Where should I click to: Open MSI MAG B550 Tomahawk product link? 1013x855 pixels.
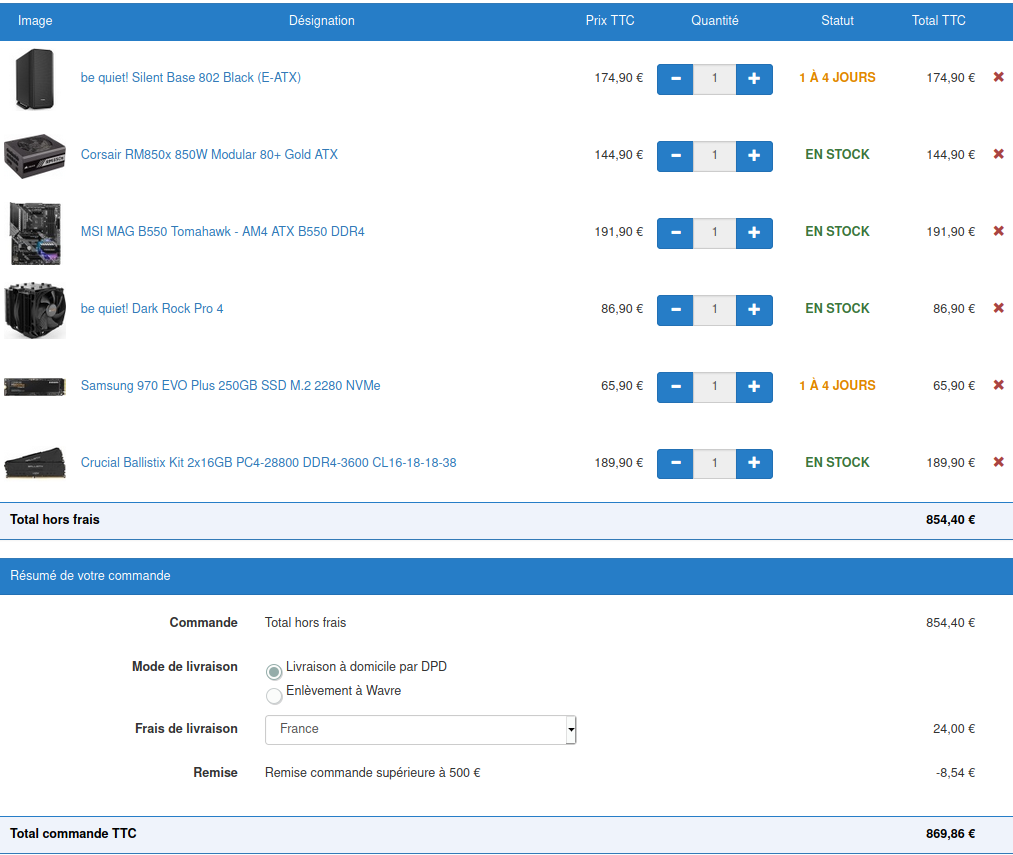tap(222, 231)
